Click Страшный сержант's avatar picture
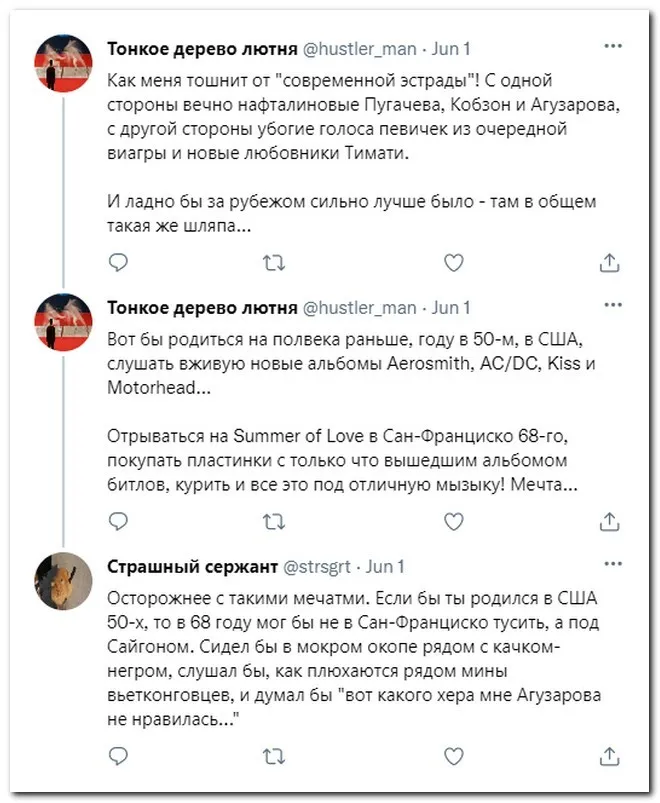 (x=64, y=581)
